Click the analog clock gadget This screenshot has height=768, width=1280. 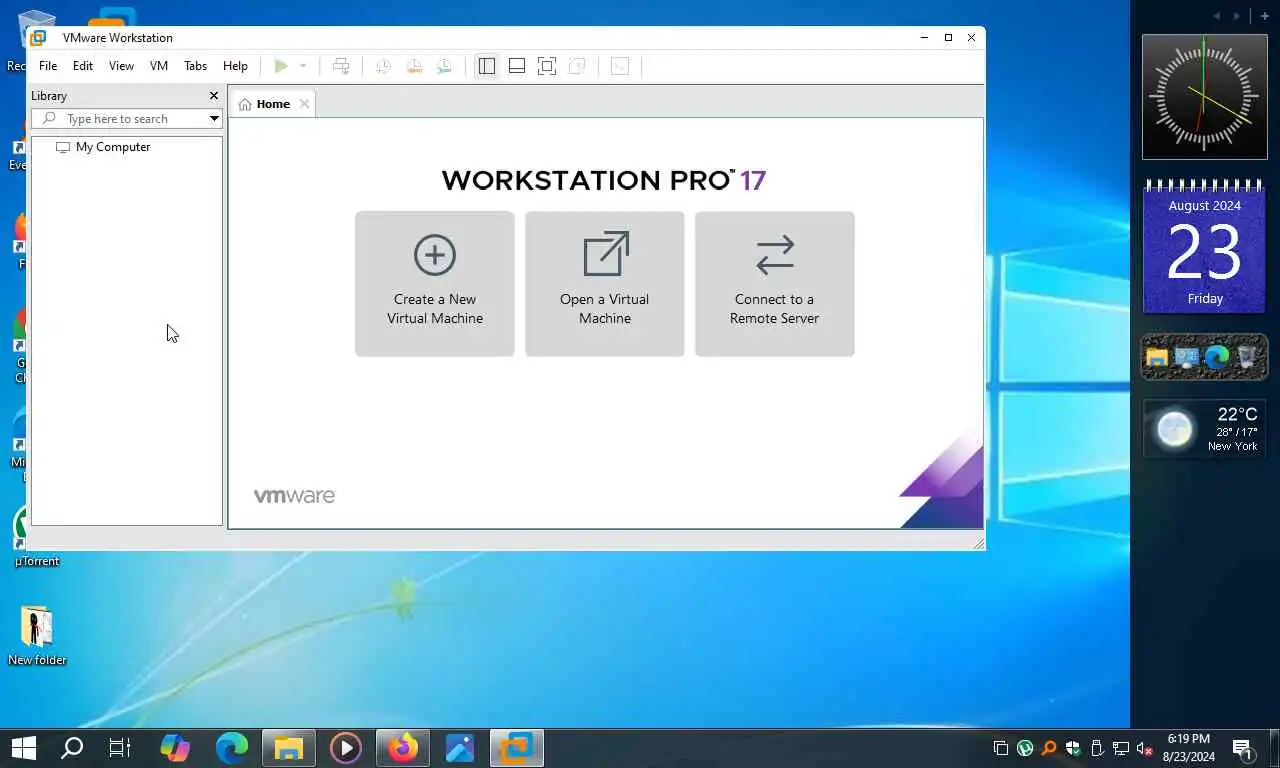1205,97
